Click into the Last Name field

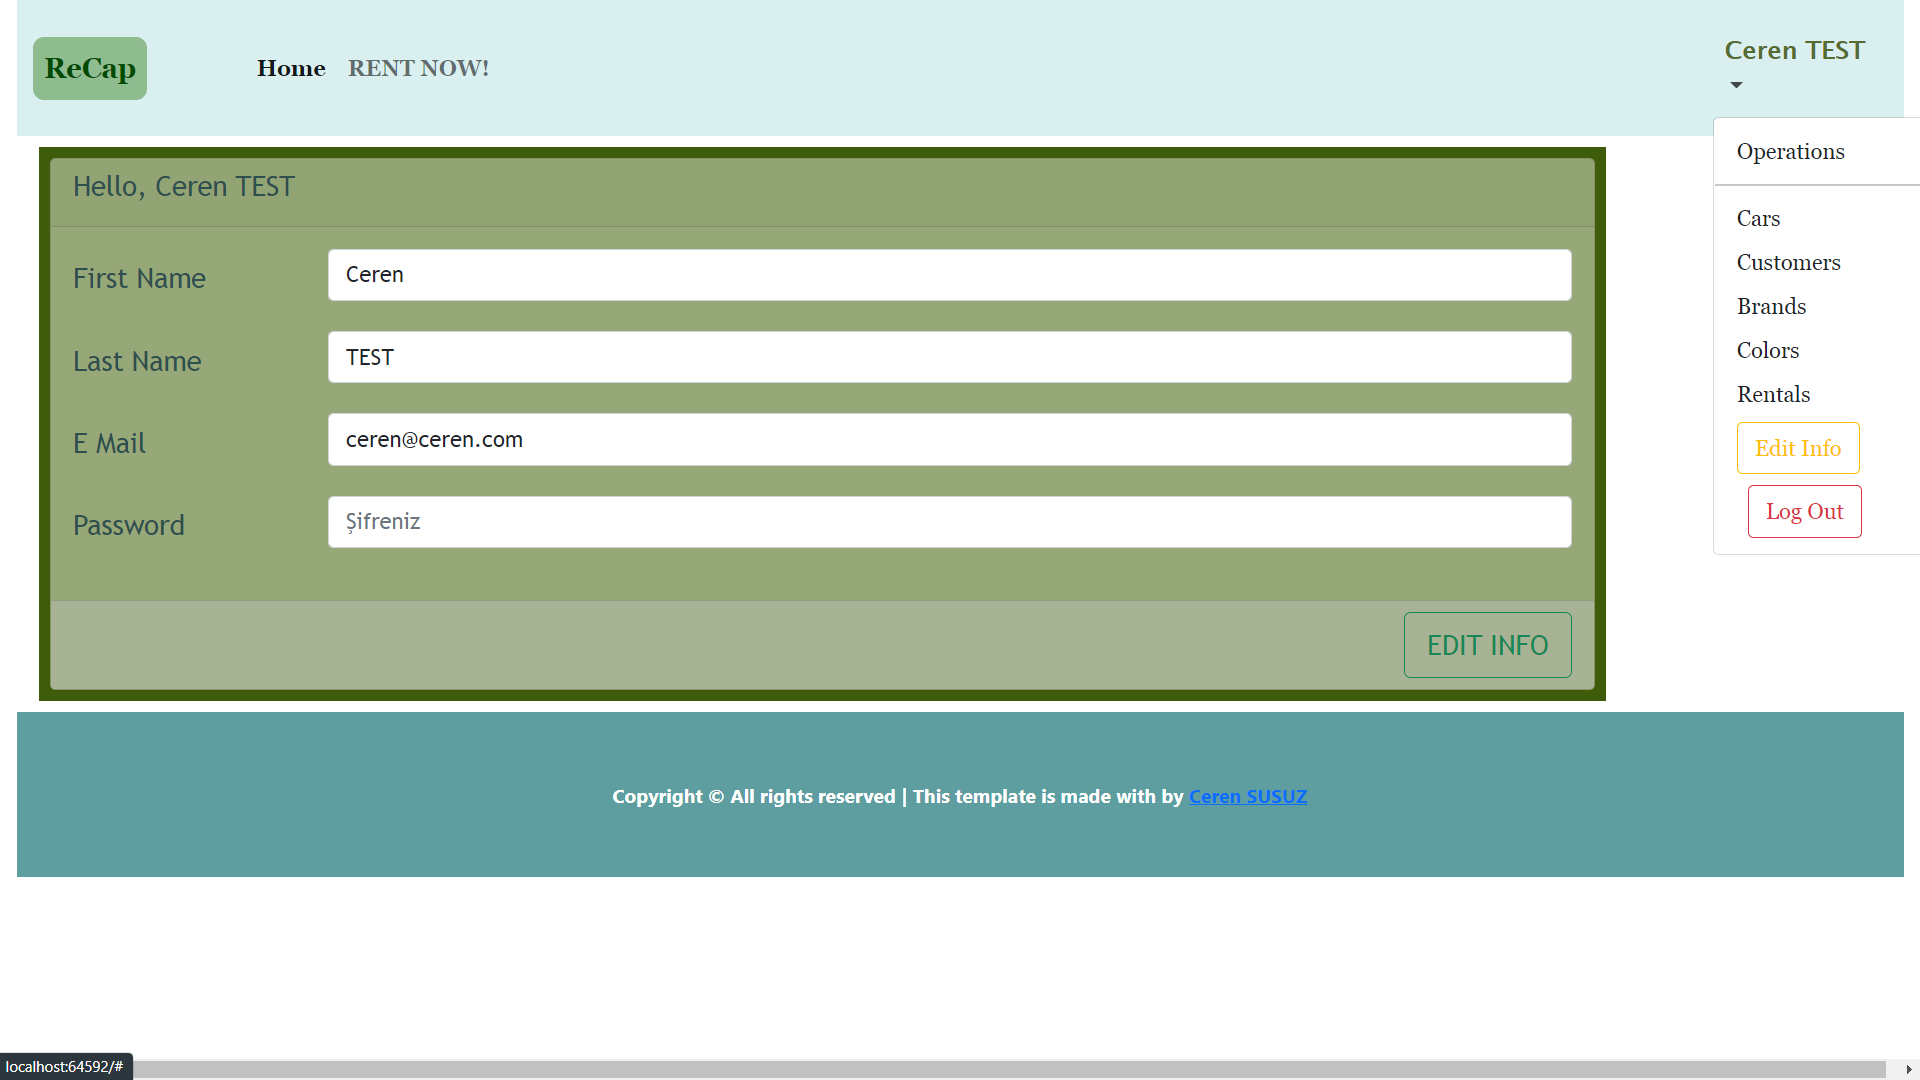click(949, 357)
